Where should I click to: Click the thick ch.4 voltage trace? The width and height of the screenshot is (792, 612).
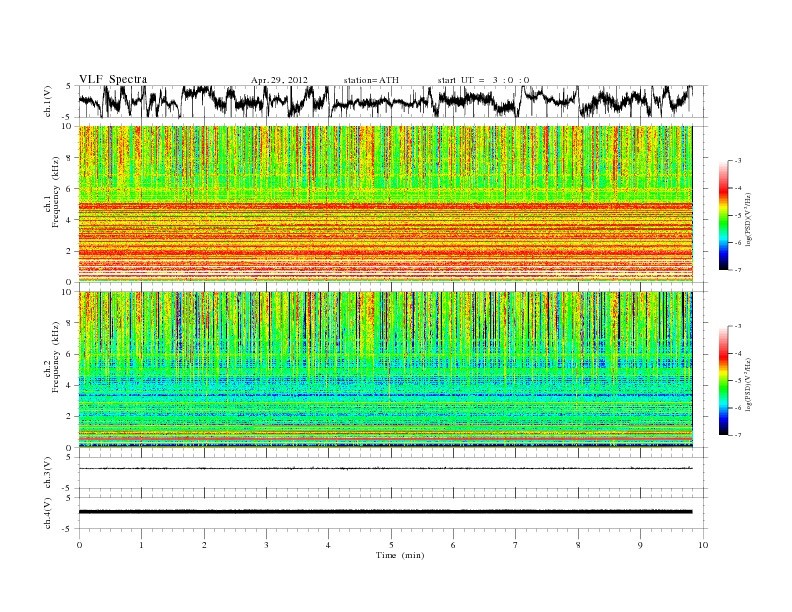coord(385,512)
